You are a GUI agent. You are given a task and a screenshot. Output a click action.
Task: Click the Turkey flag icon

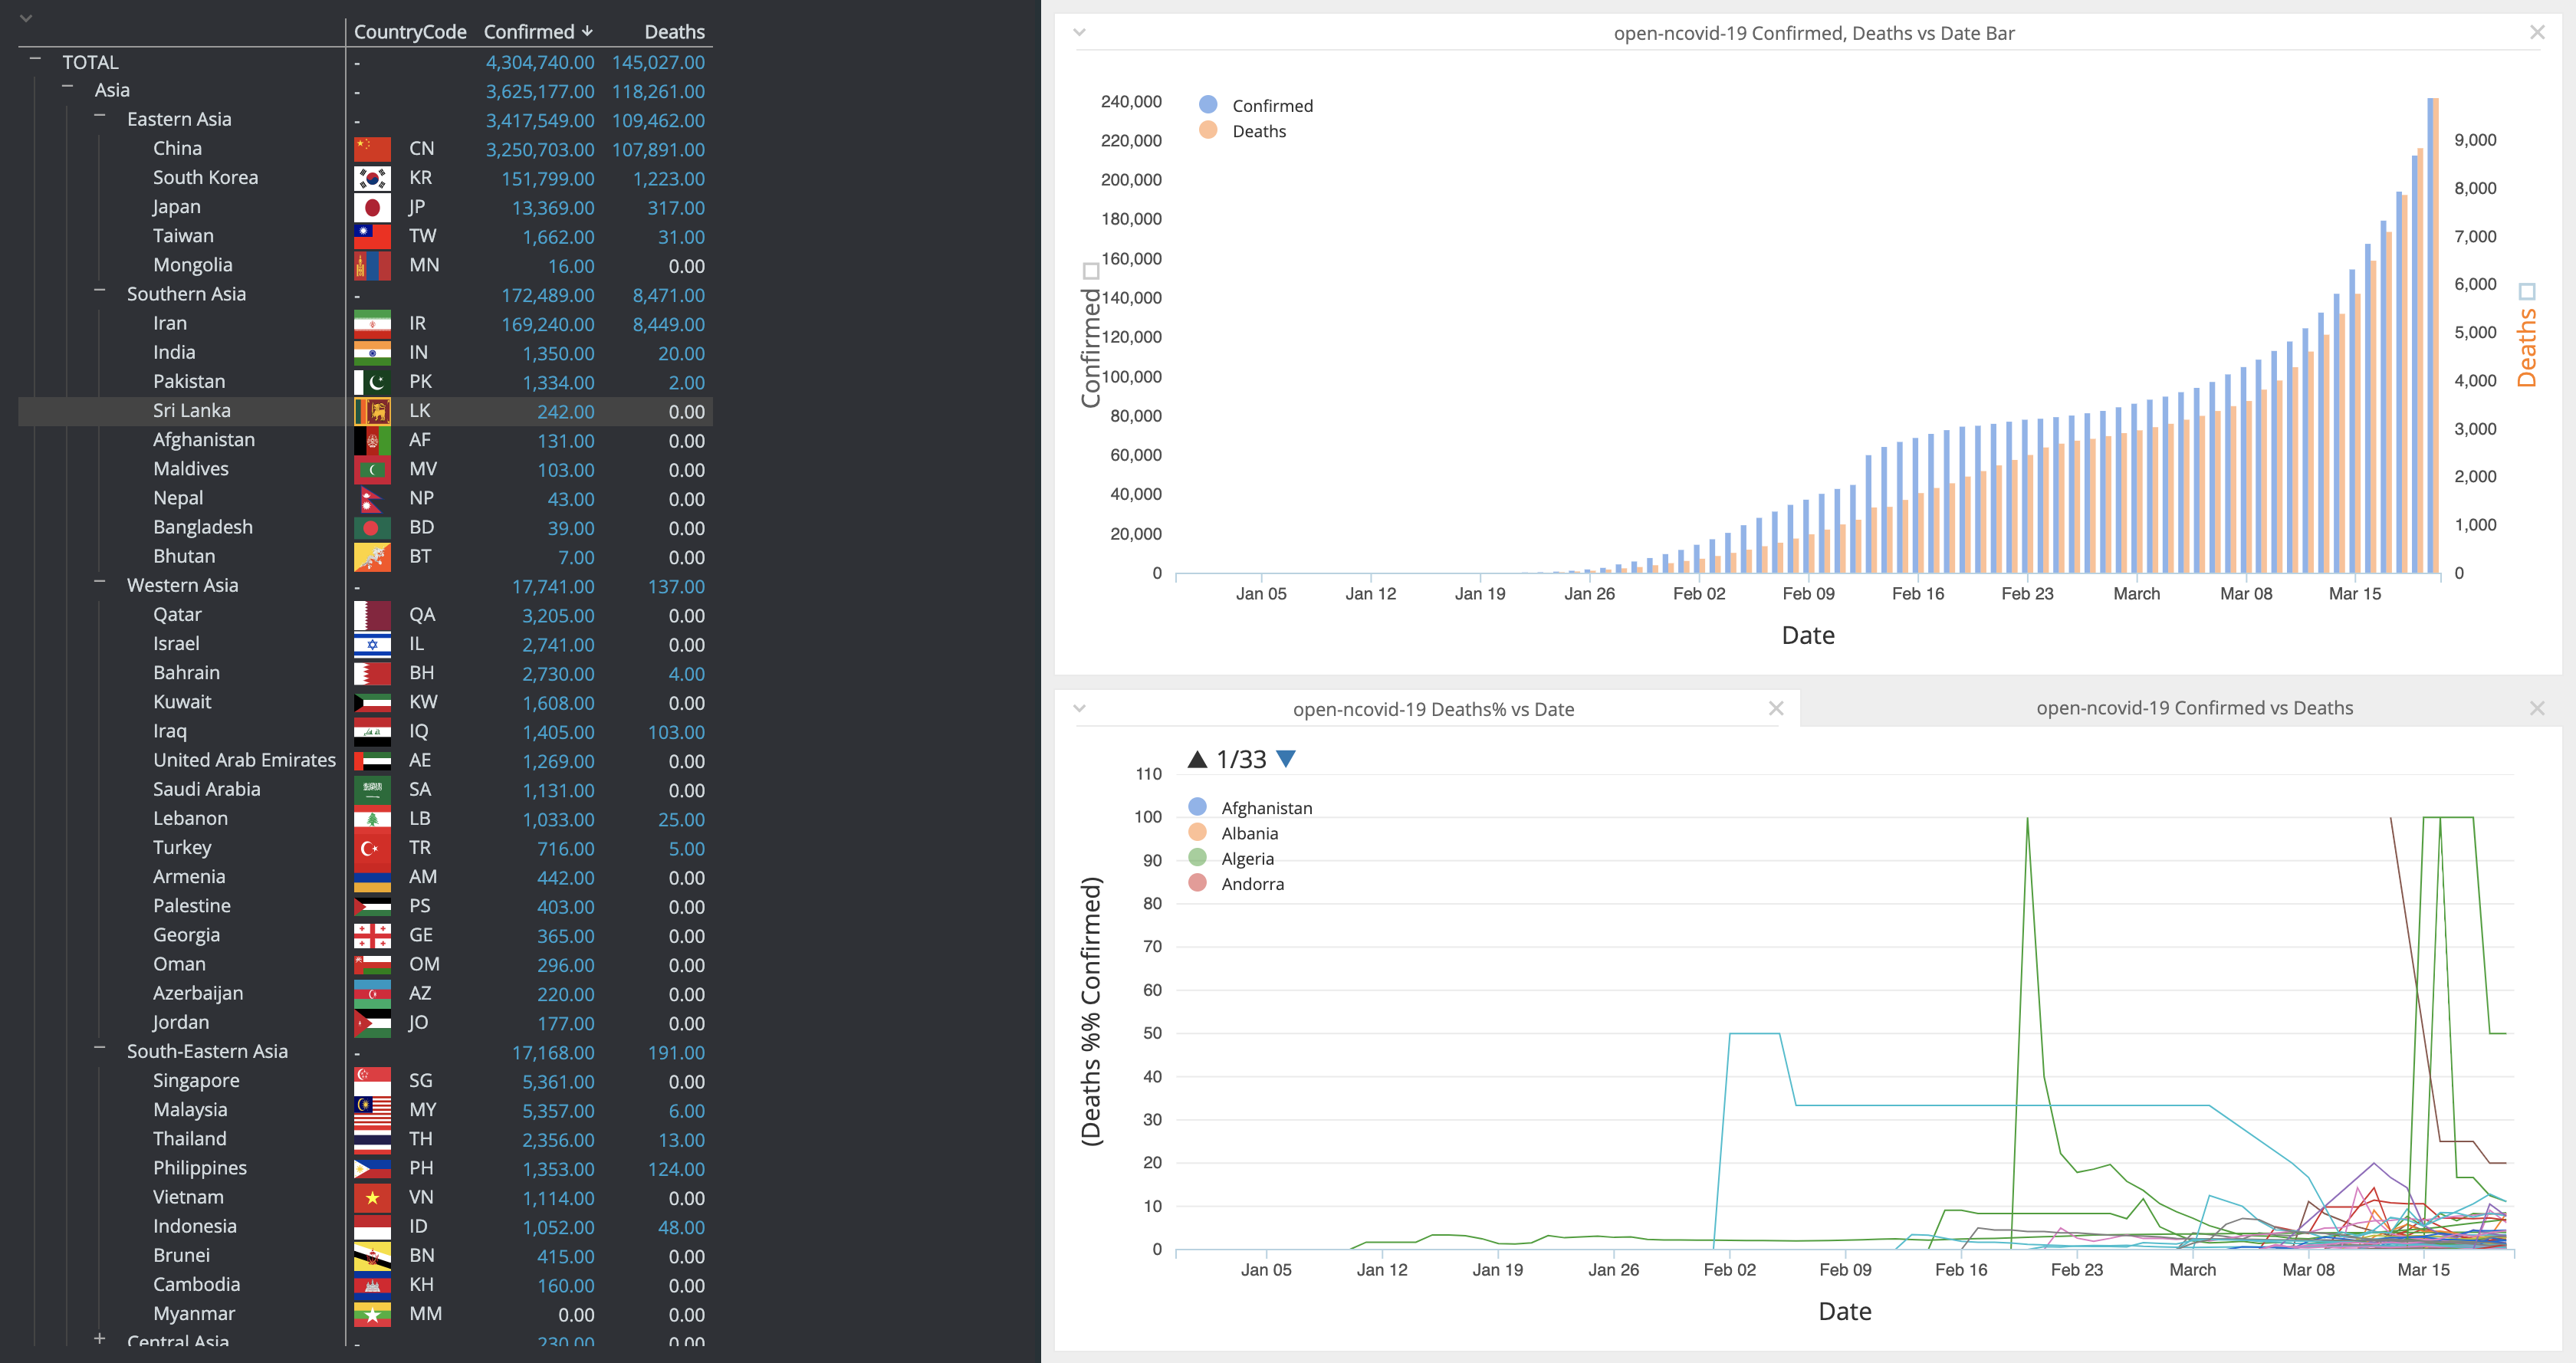tap(372, 848)
